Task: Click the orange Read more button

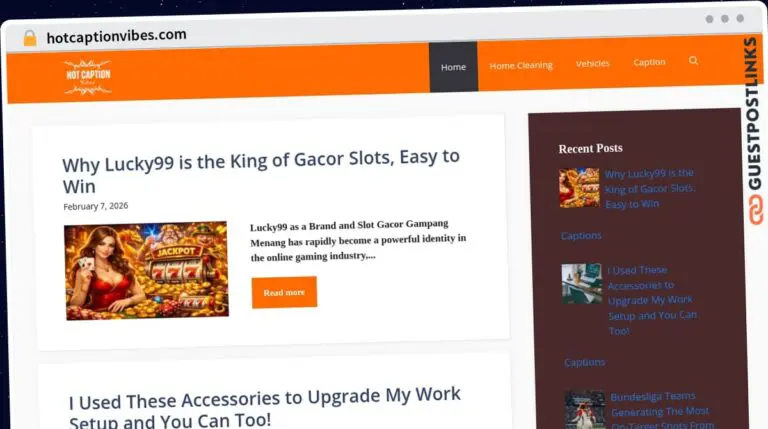Action: 284,292
